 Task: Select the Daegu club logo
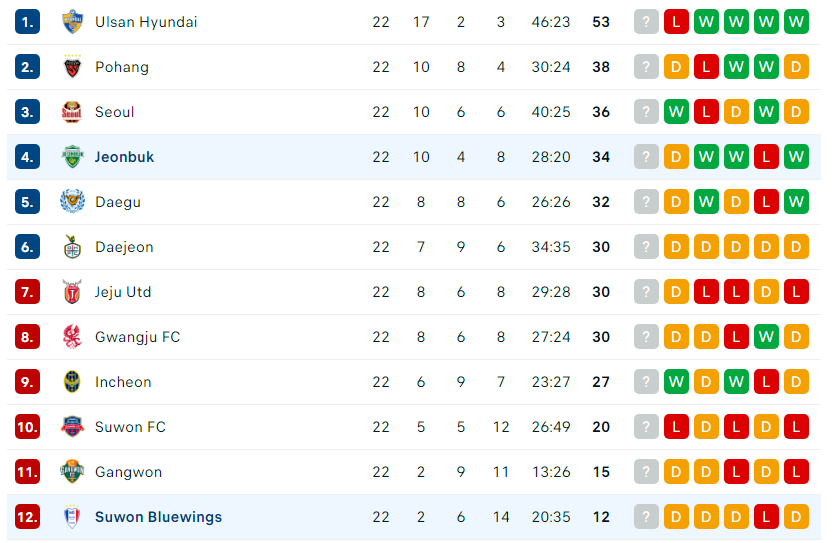(x=72, y=202)
